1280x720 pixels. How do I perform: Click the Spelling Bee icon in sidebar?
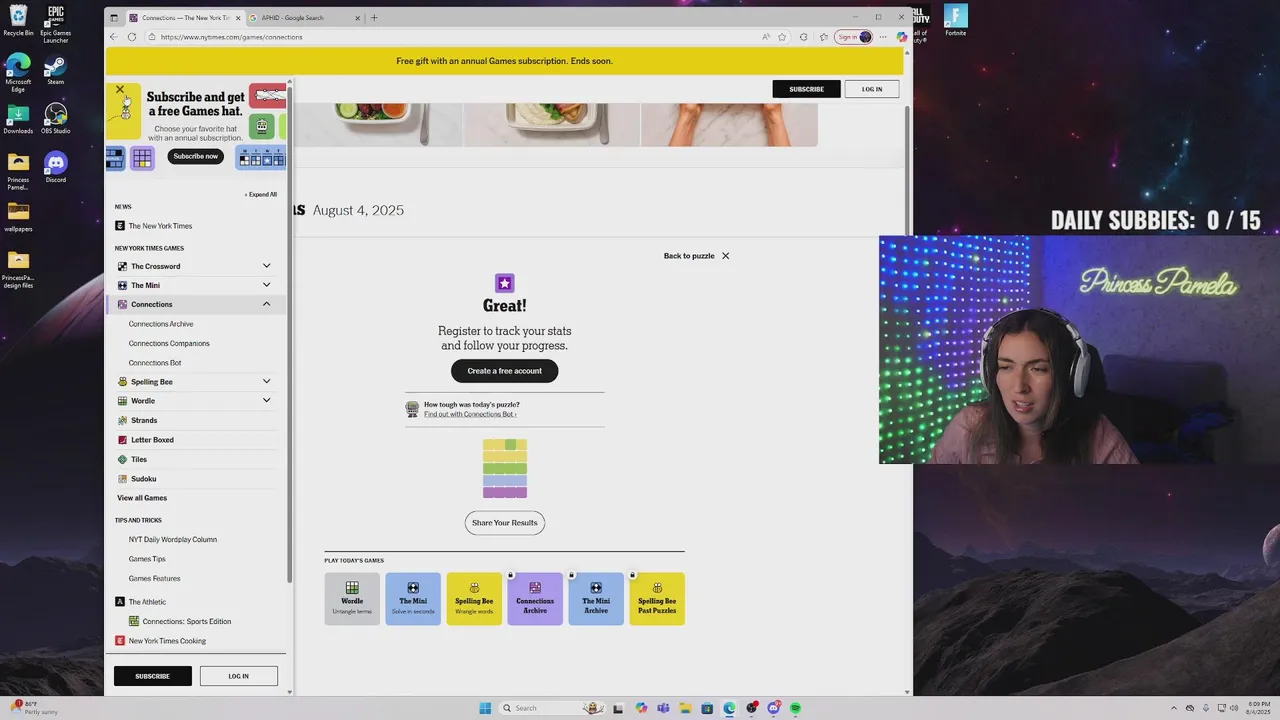tap(122, 382)
